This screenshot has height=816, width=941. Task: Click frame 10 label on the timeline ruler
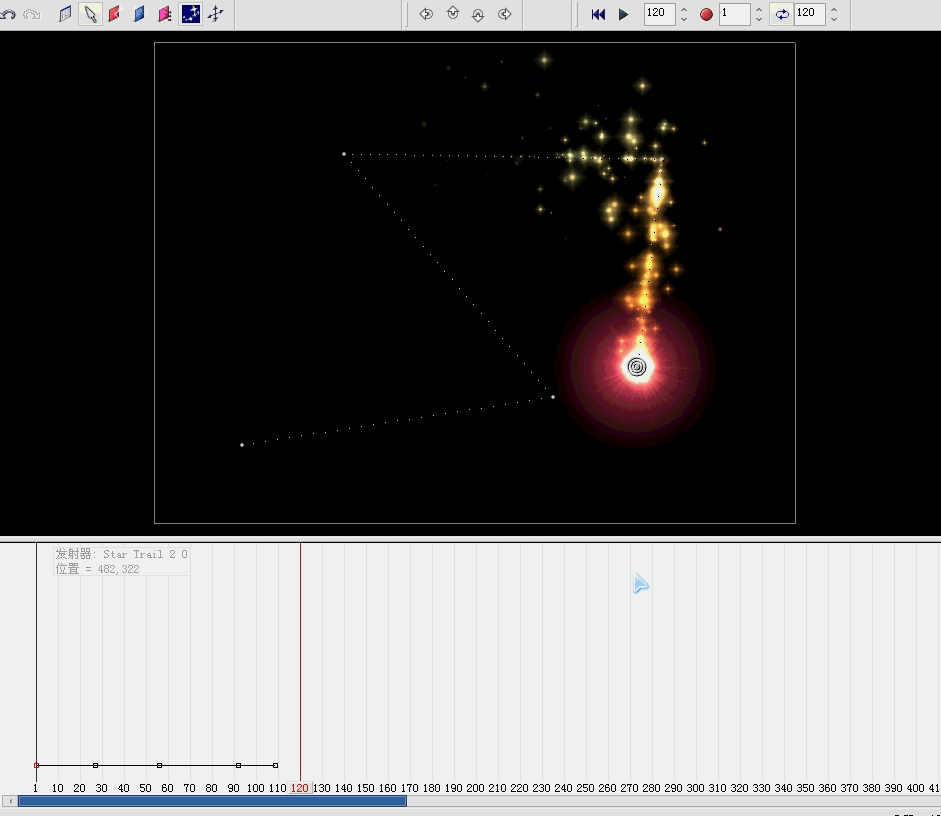point(58,788)
